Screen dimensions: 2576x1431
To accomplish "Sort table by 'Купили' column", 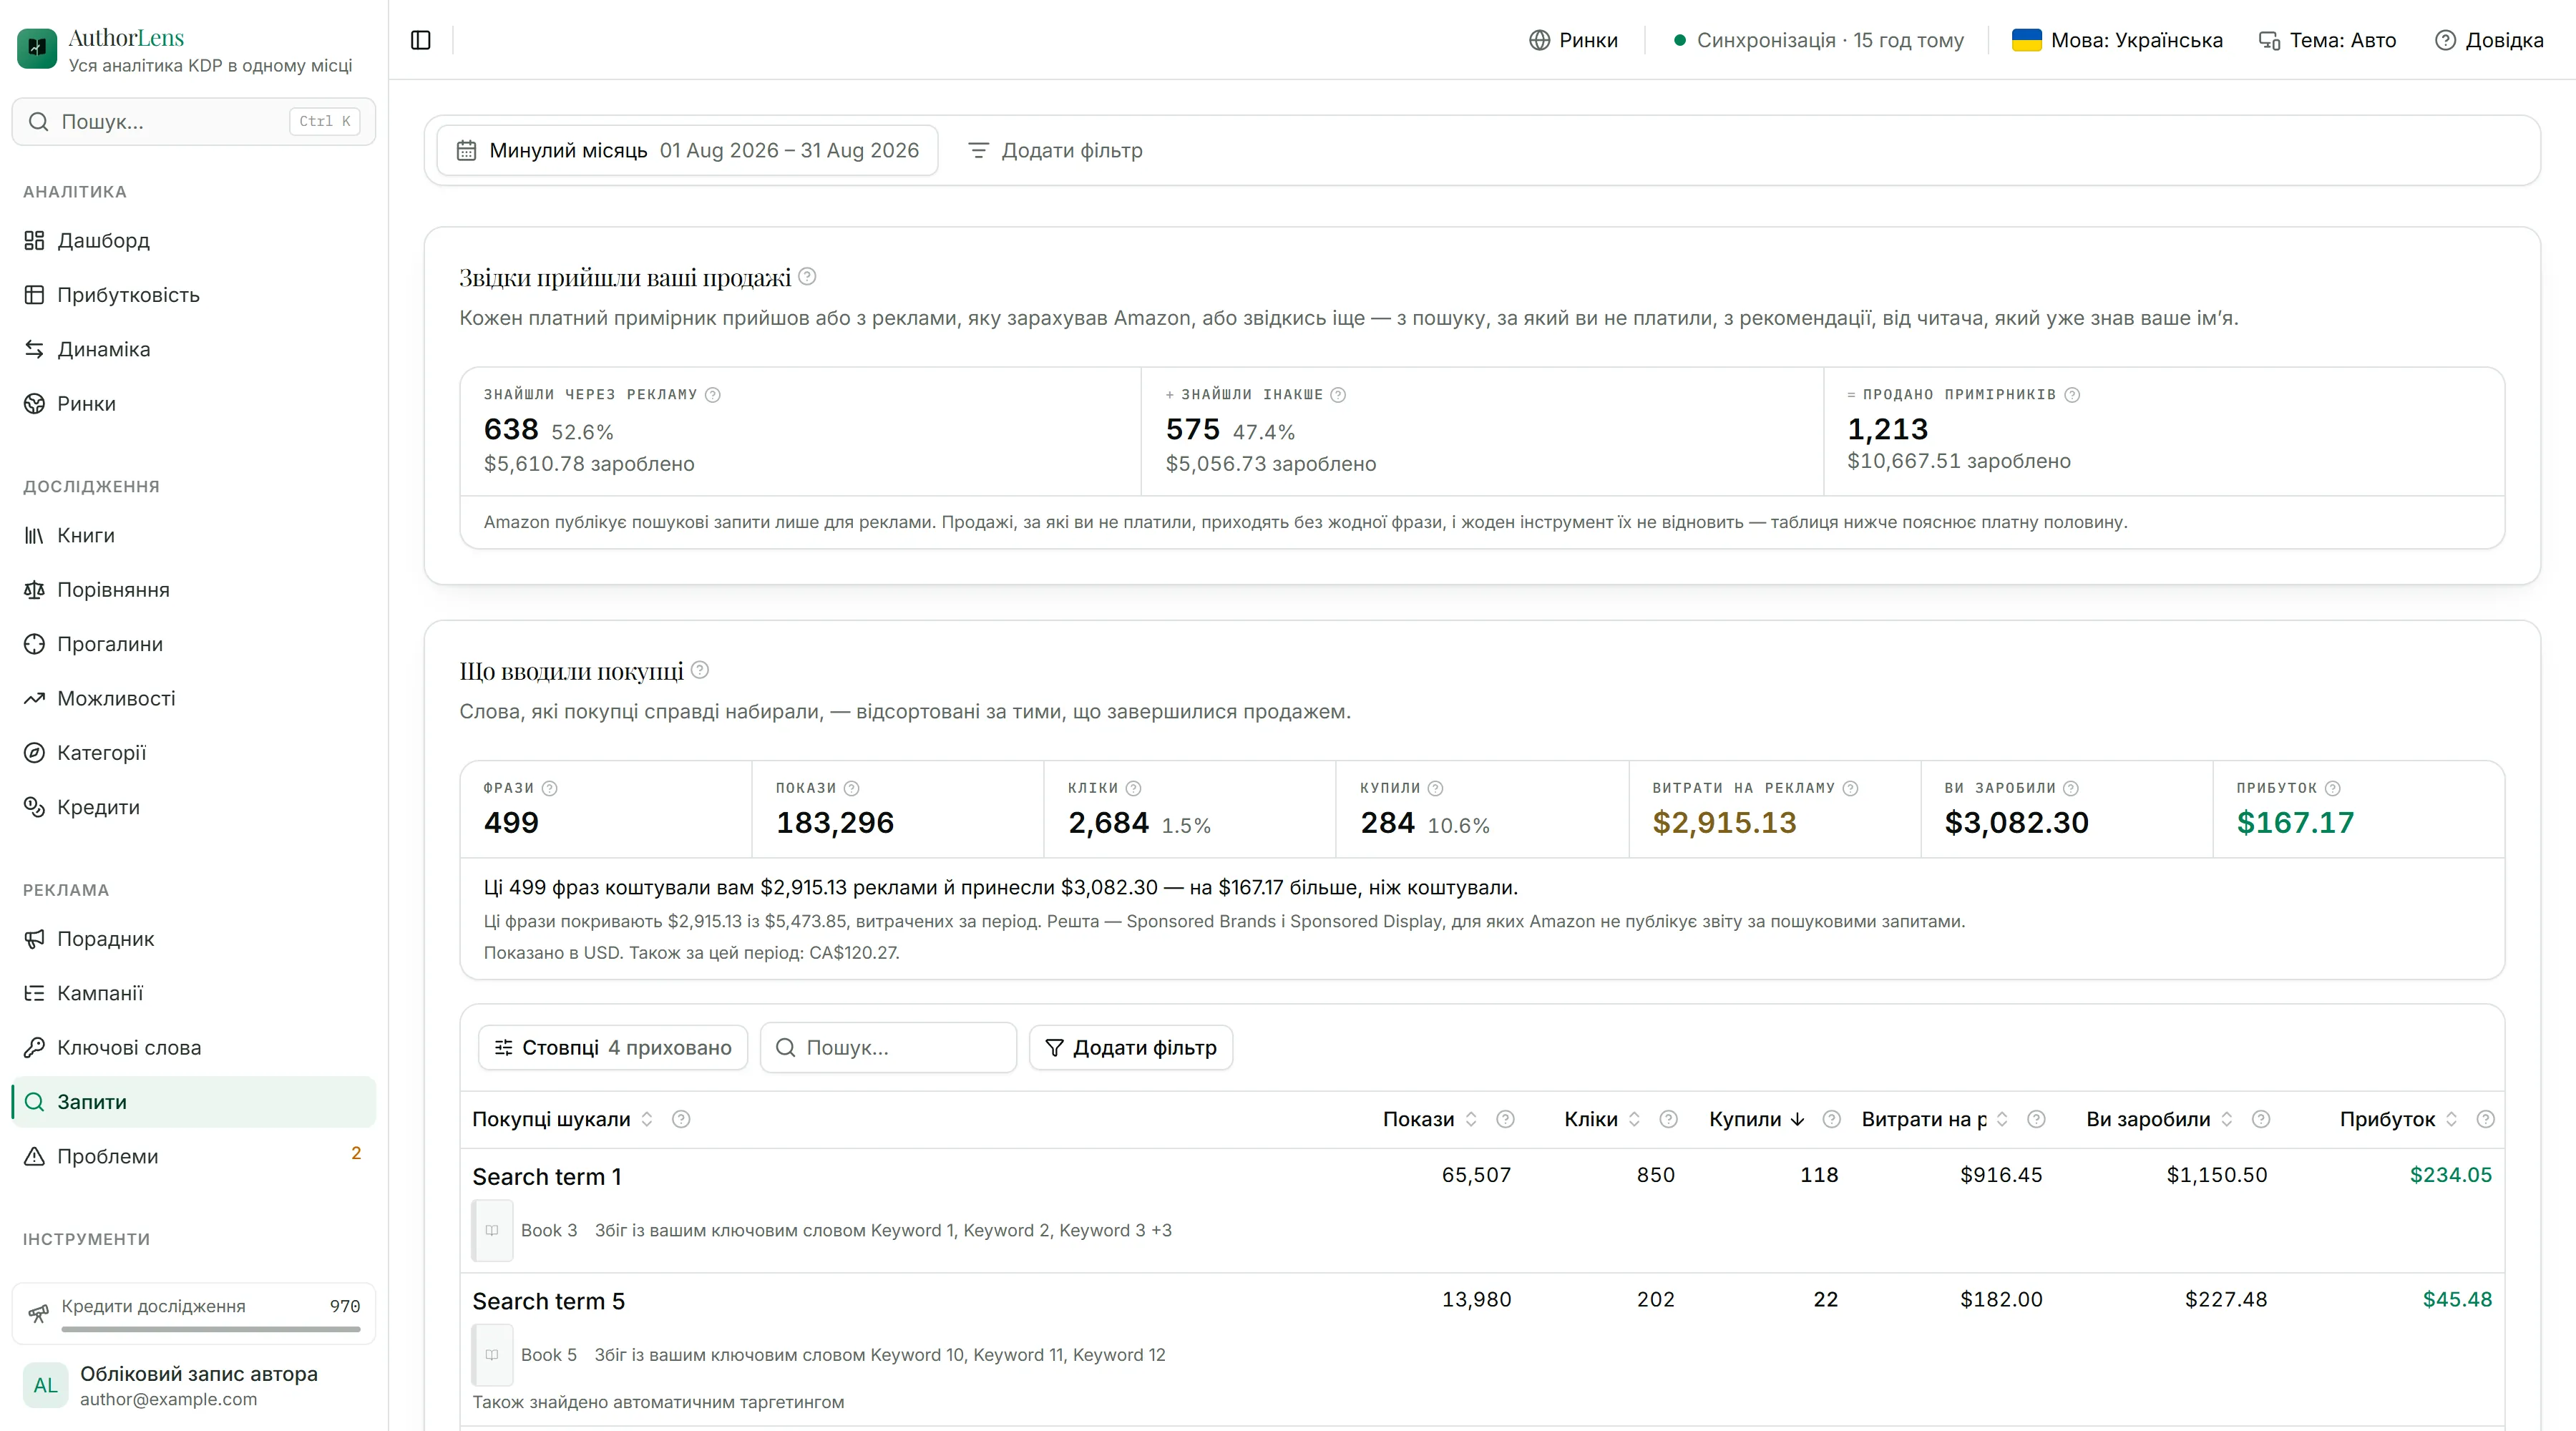I will click(1756, 1119).
